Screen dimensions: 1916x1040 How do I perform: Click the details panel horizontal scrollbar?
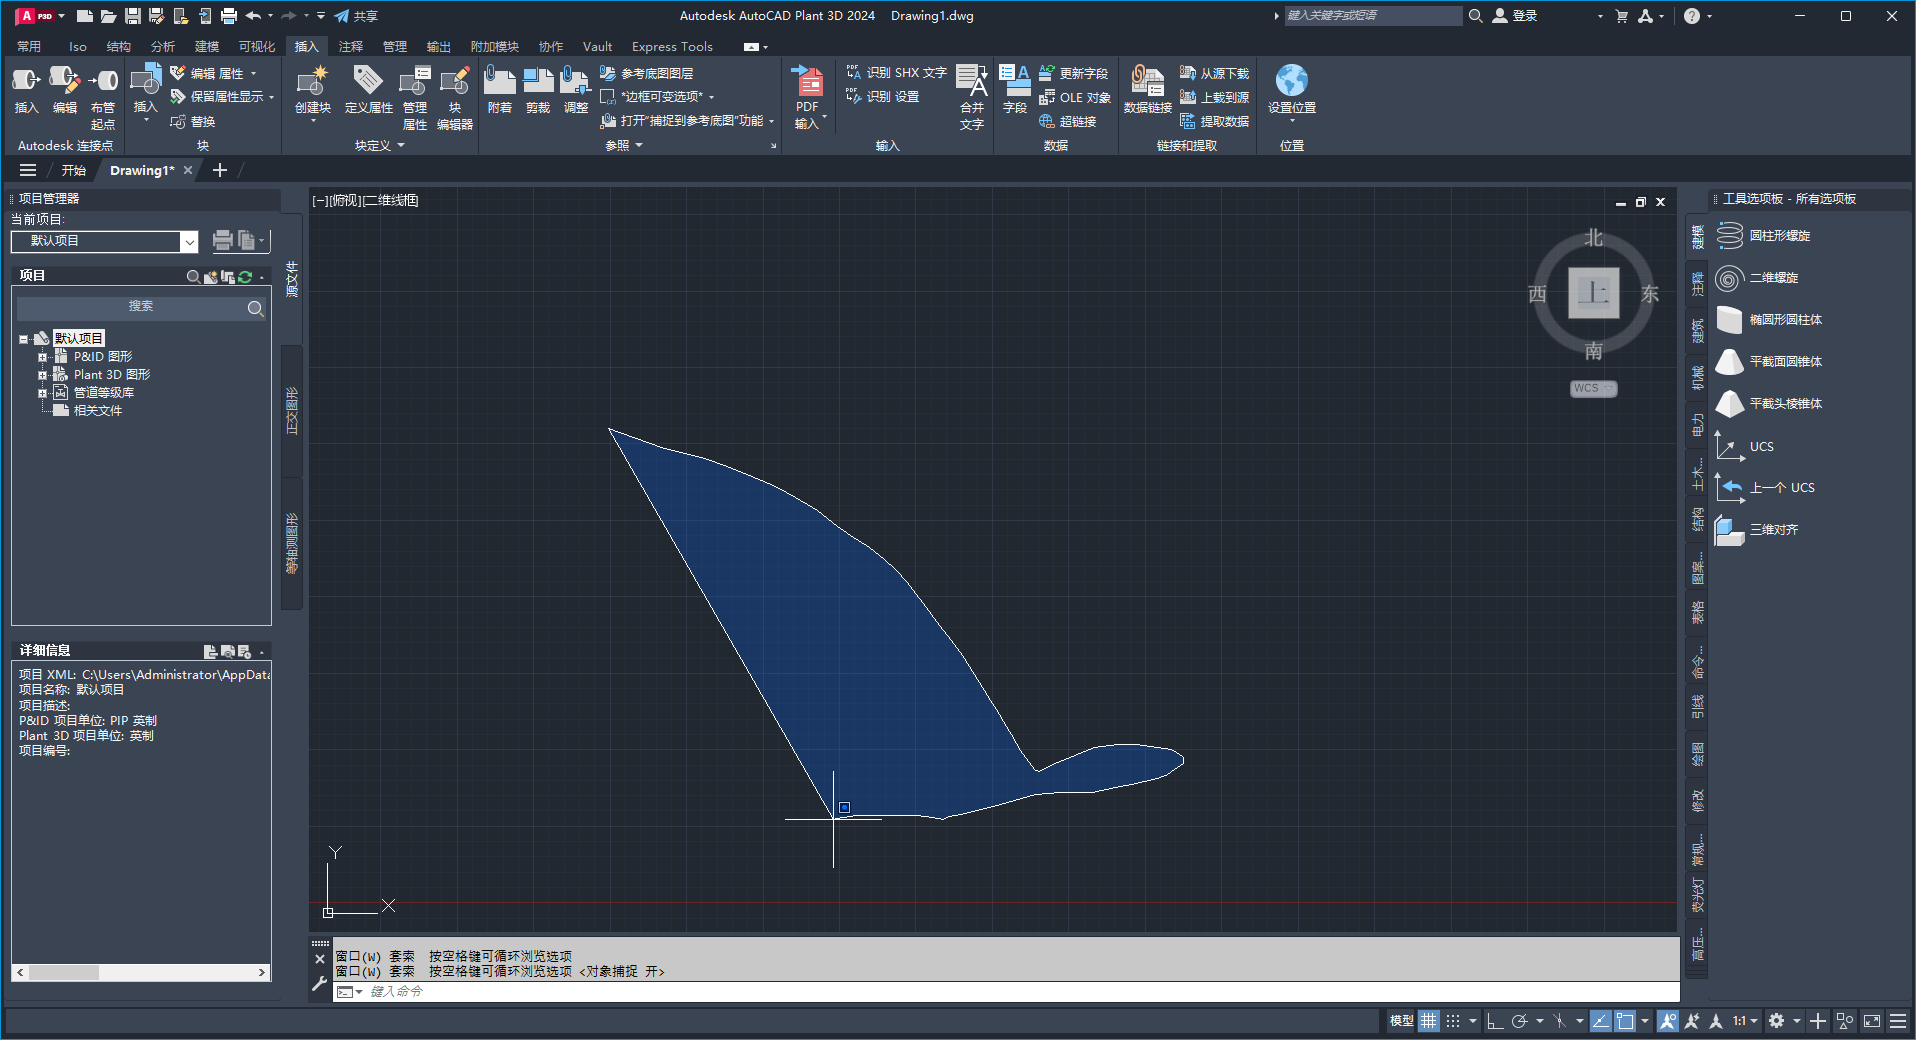click(141, 972)
